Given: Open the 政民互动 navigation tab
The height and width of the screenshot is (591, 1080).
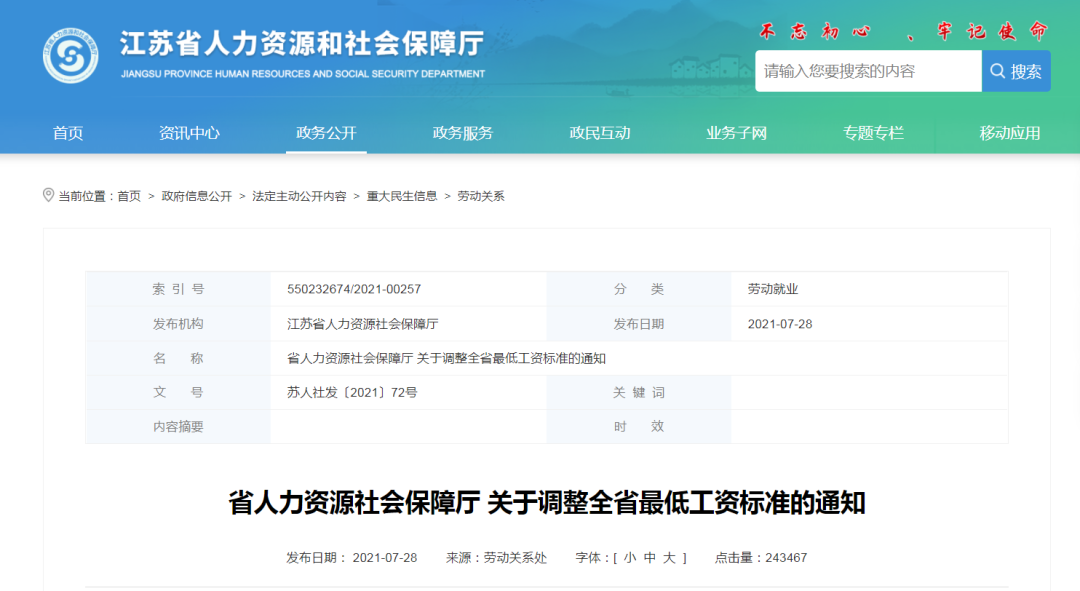Looking at the screenshot, I should [599, 133].
